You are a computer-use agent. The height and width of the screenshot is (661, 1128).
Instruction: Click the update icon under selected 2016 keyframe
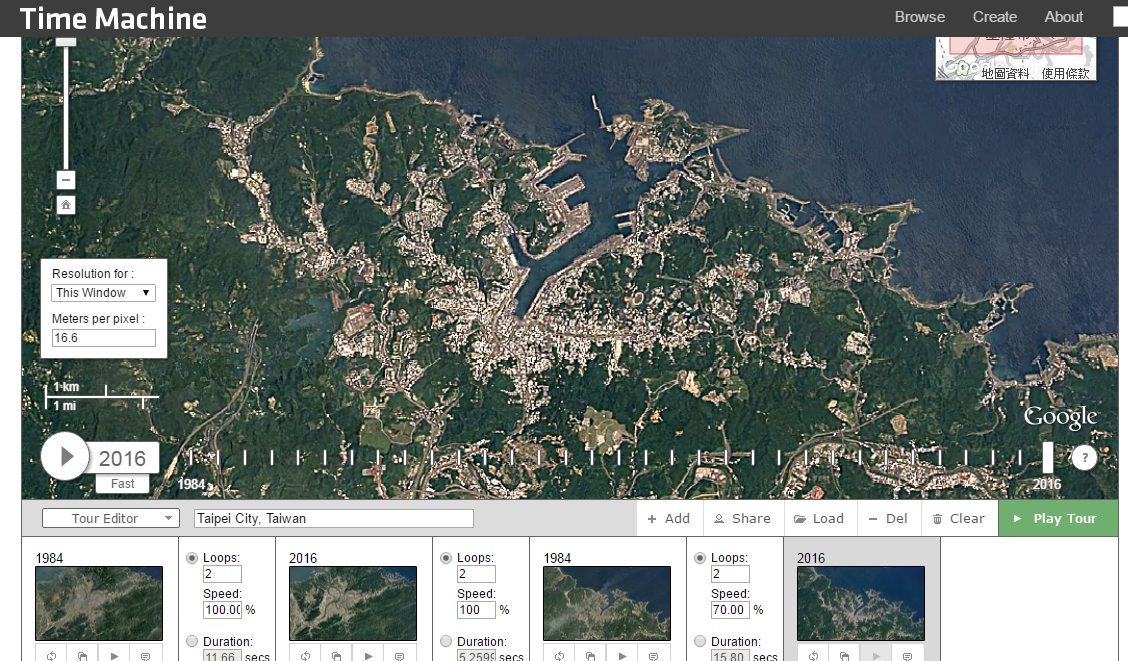coord(814,655)
